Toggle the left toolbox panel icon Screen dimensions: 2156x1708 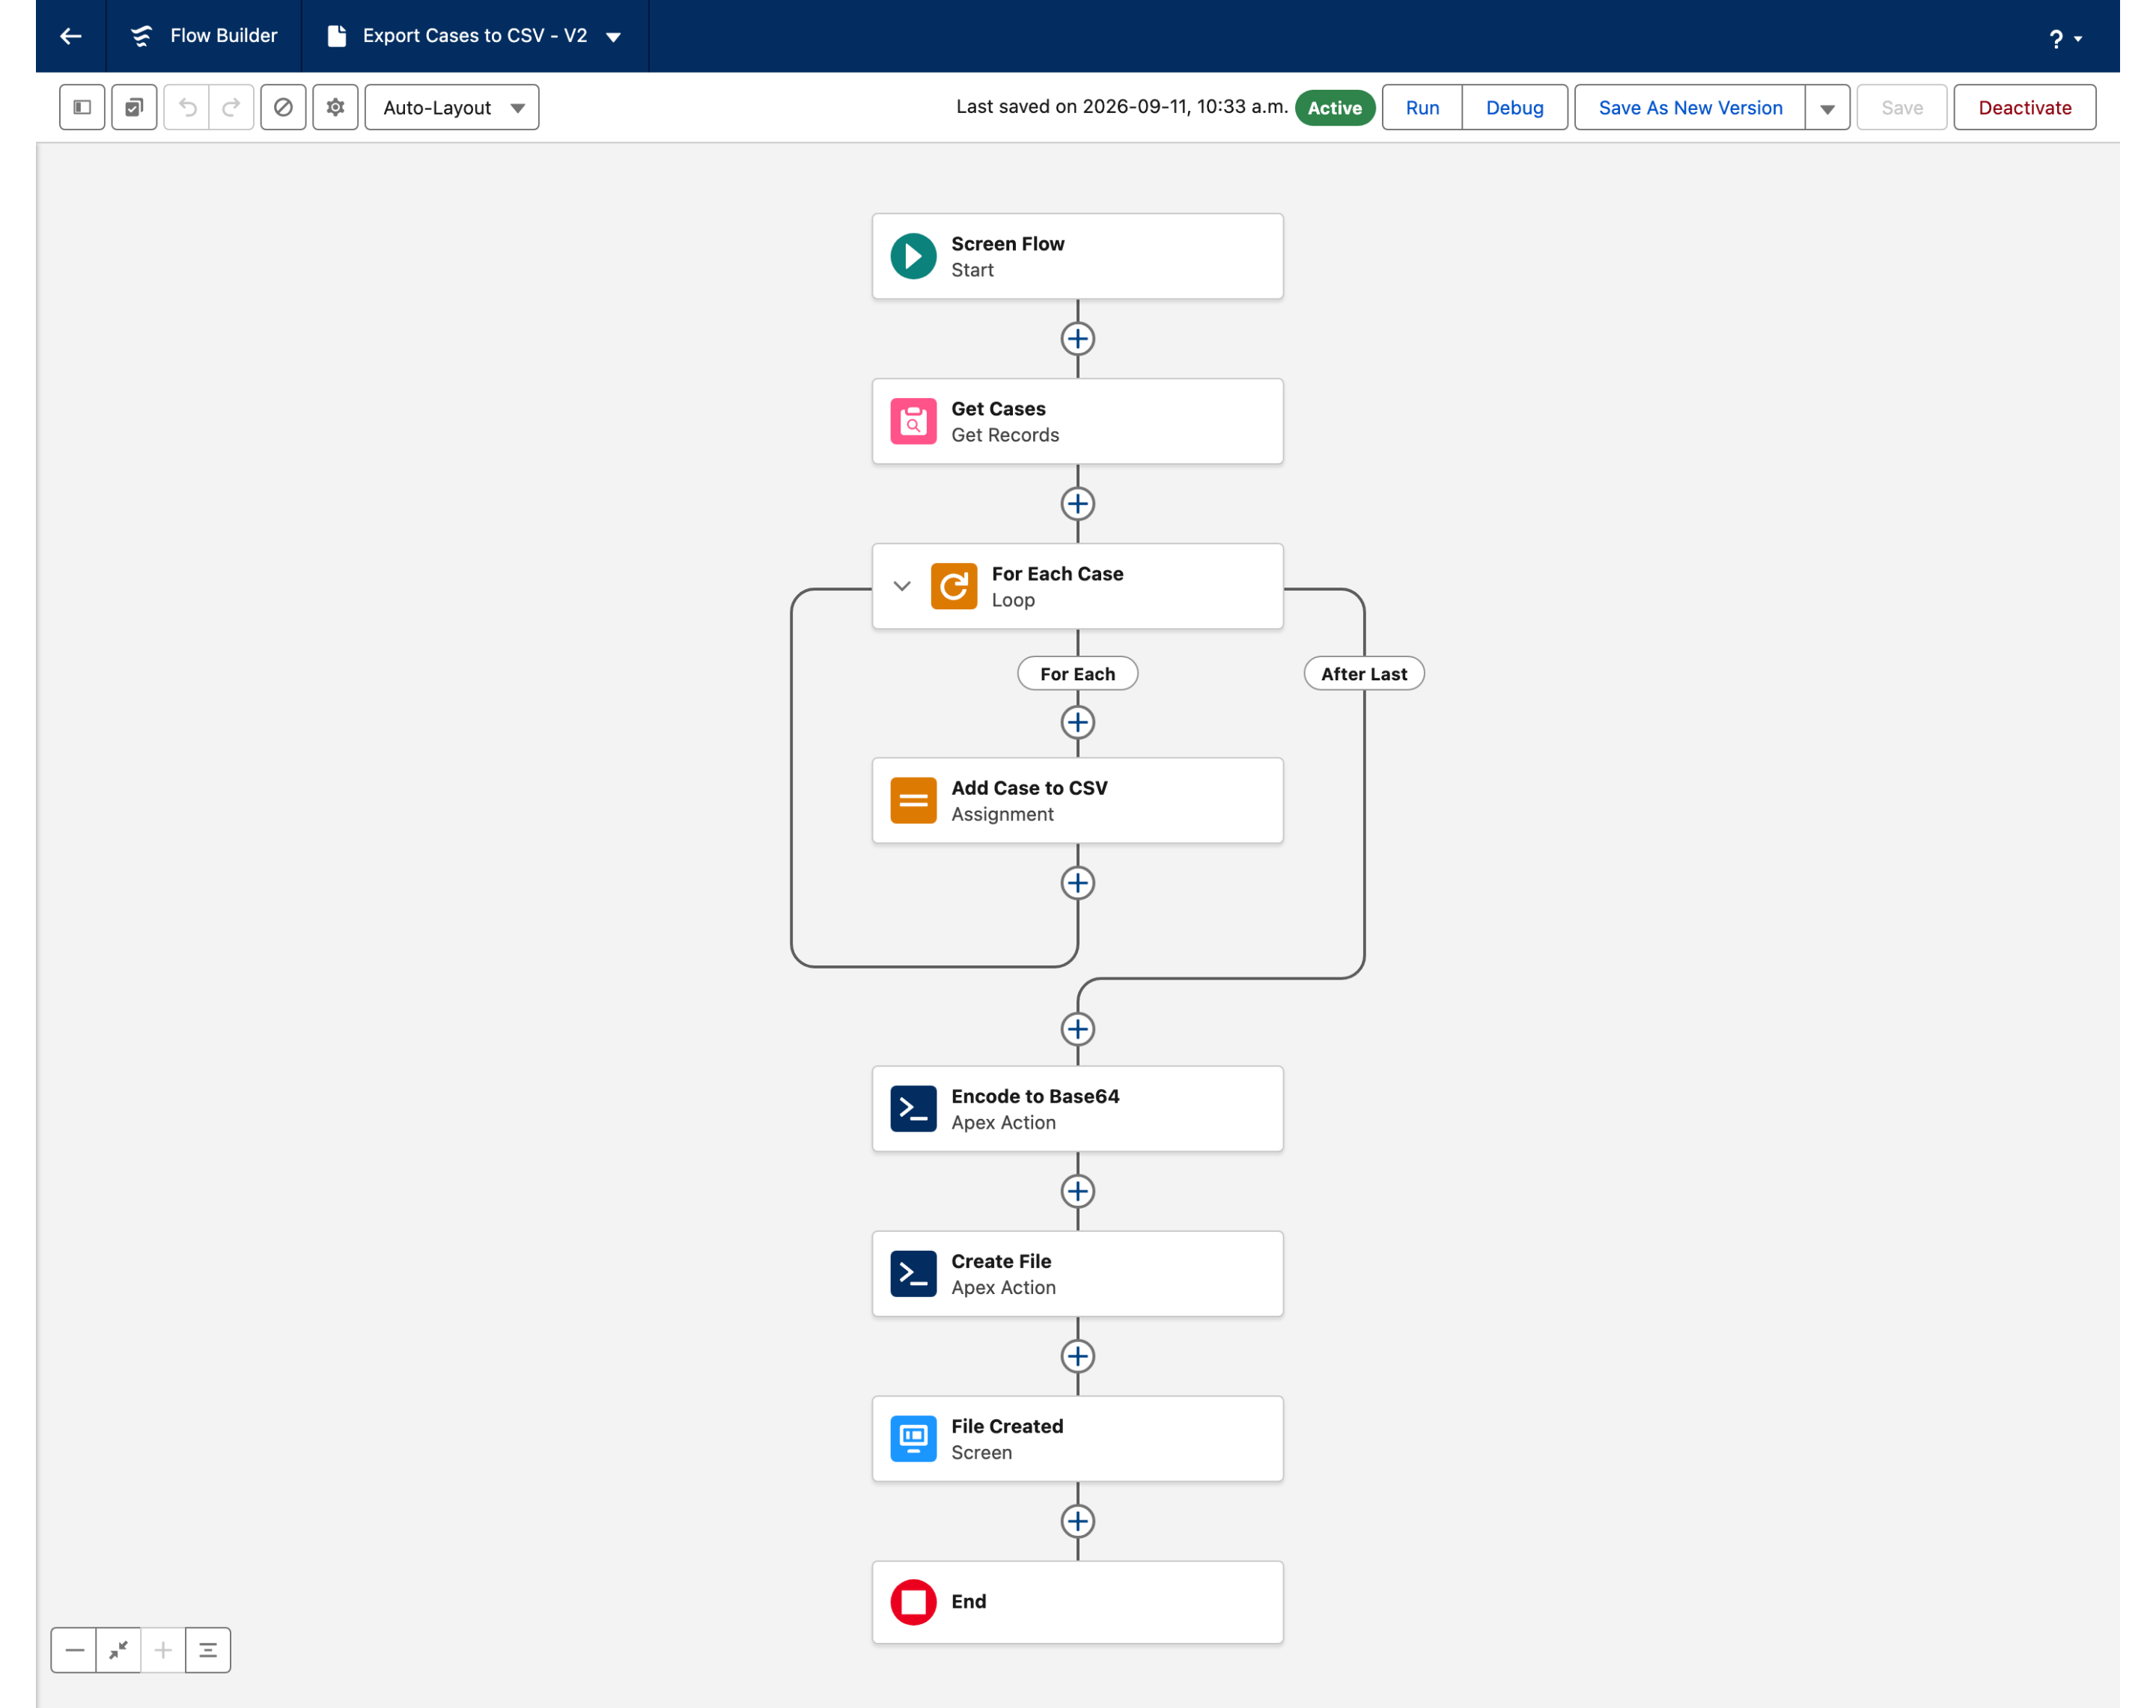[82, 107]
